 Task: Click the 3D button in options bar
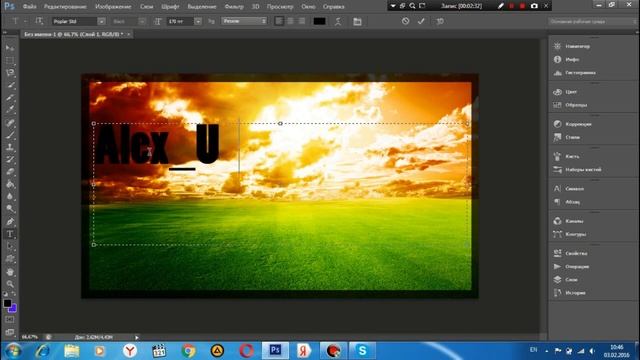[x=440, y=21]
